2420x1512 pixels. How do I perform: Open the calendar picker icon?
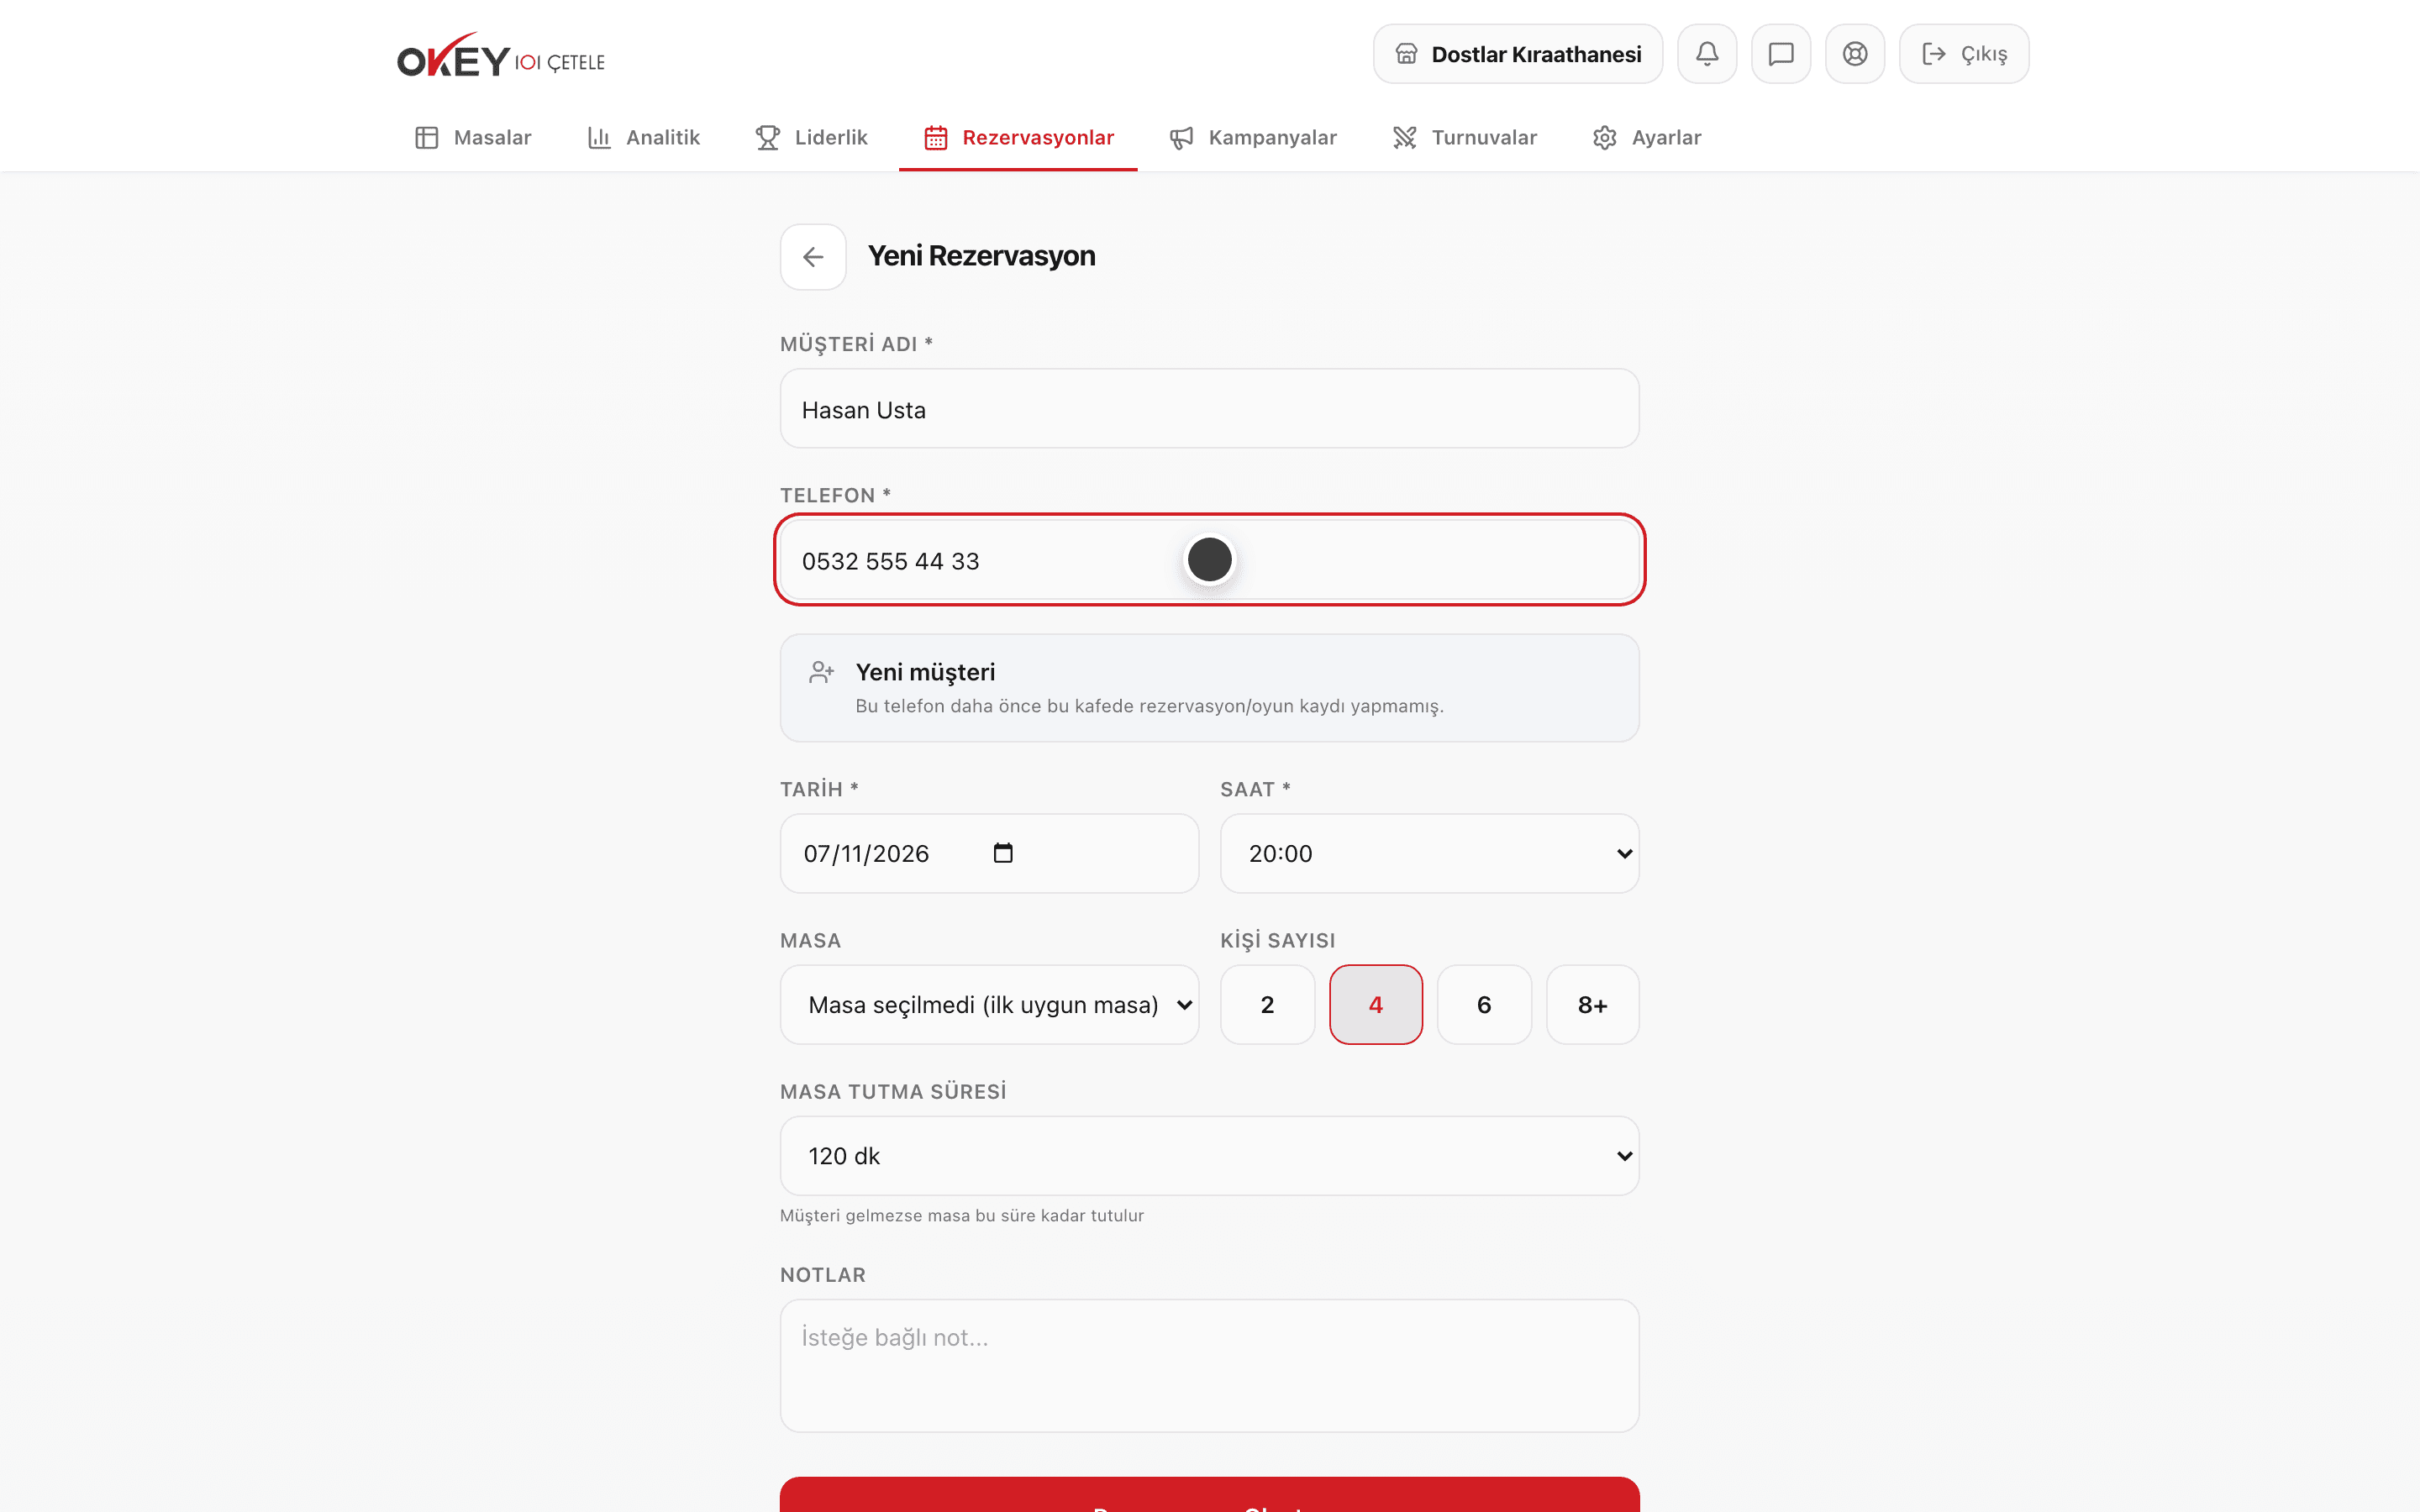click(1003, 853)
